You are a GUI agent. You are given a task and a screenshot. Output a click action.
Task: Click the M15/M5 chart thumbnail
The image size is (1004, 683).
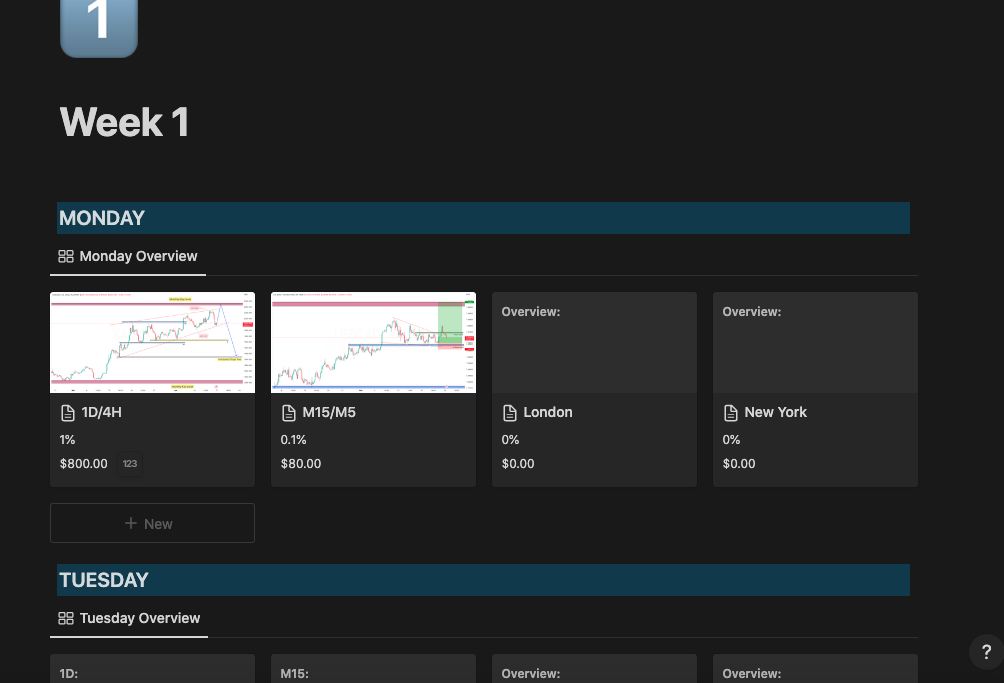coord(373,342)
